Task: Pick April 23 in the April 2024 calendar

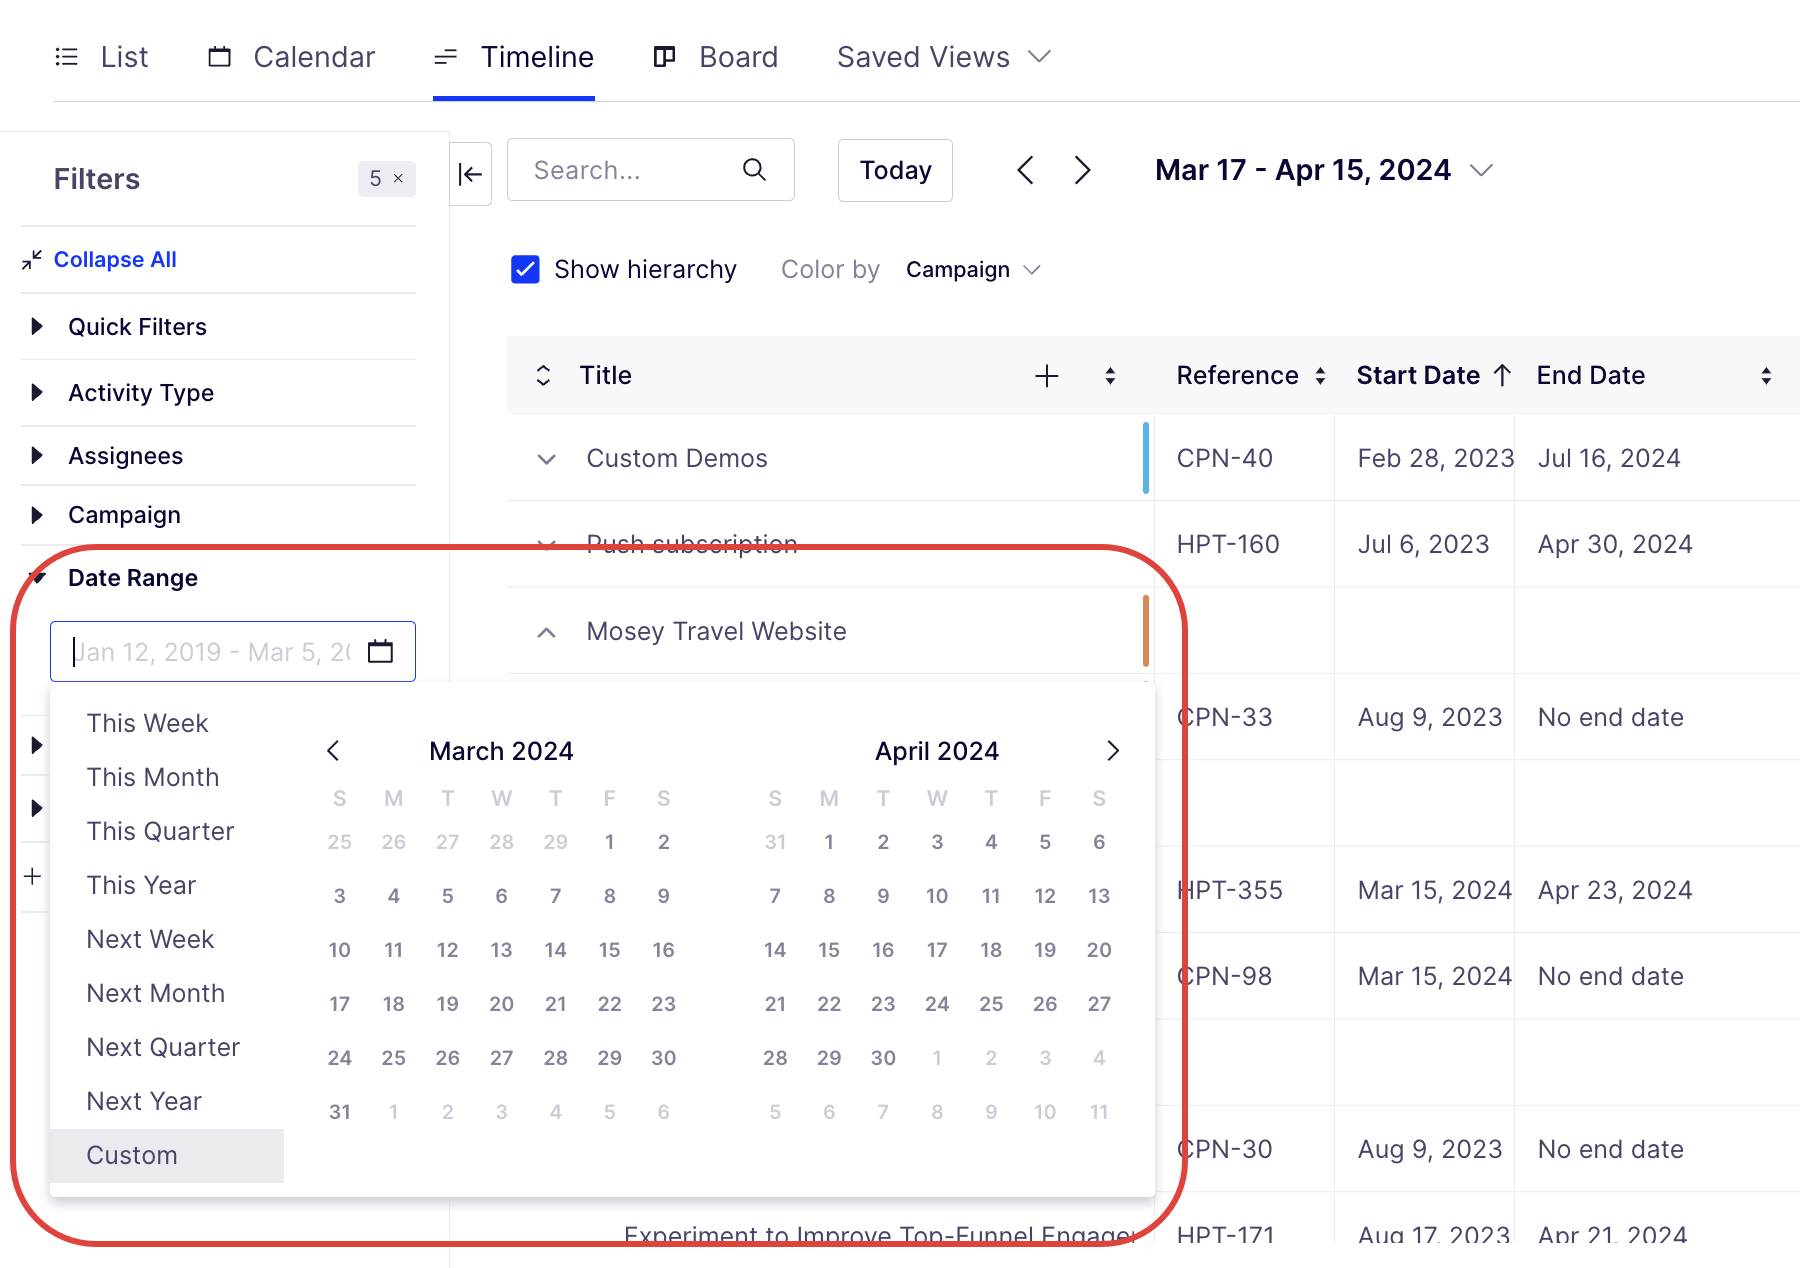Action: [x=883, y=1004]
